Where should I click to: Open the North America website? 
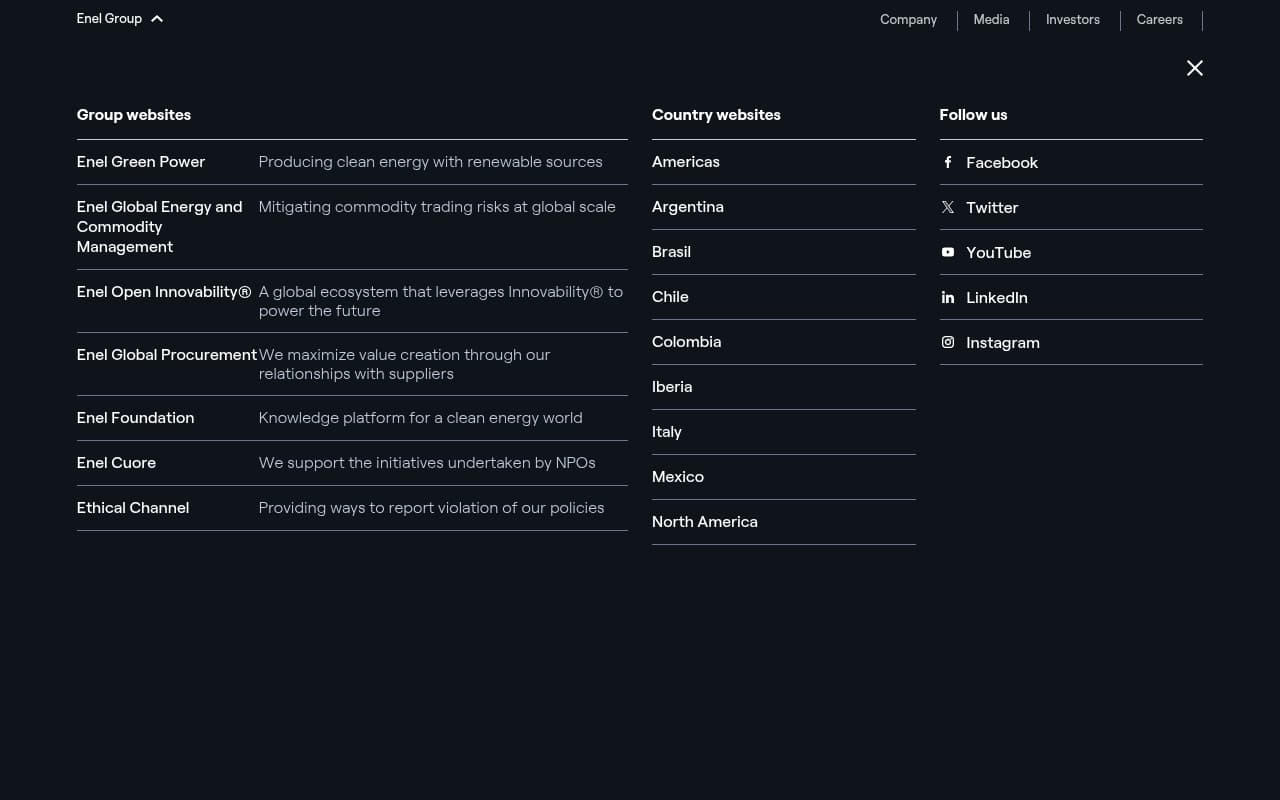[x=705, y=522]
